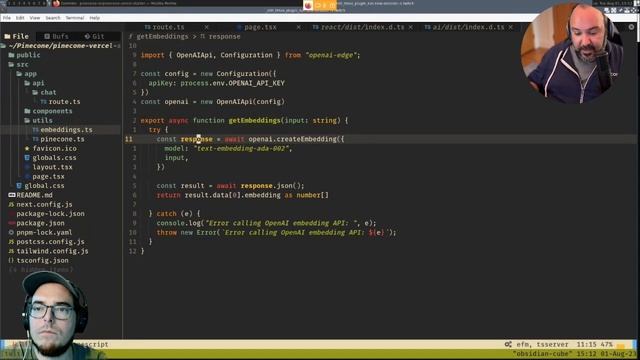
Task: Click the TypeScript icon beside embeddings.ts
Action: tap(36, 130)
